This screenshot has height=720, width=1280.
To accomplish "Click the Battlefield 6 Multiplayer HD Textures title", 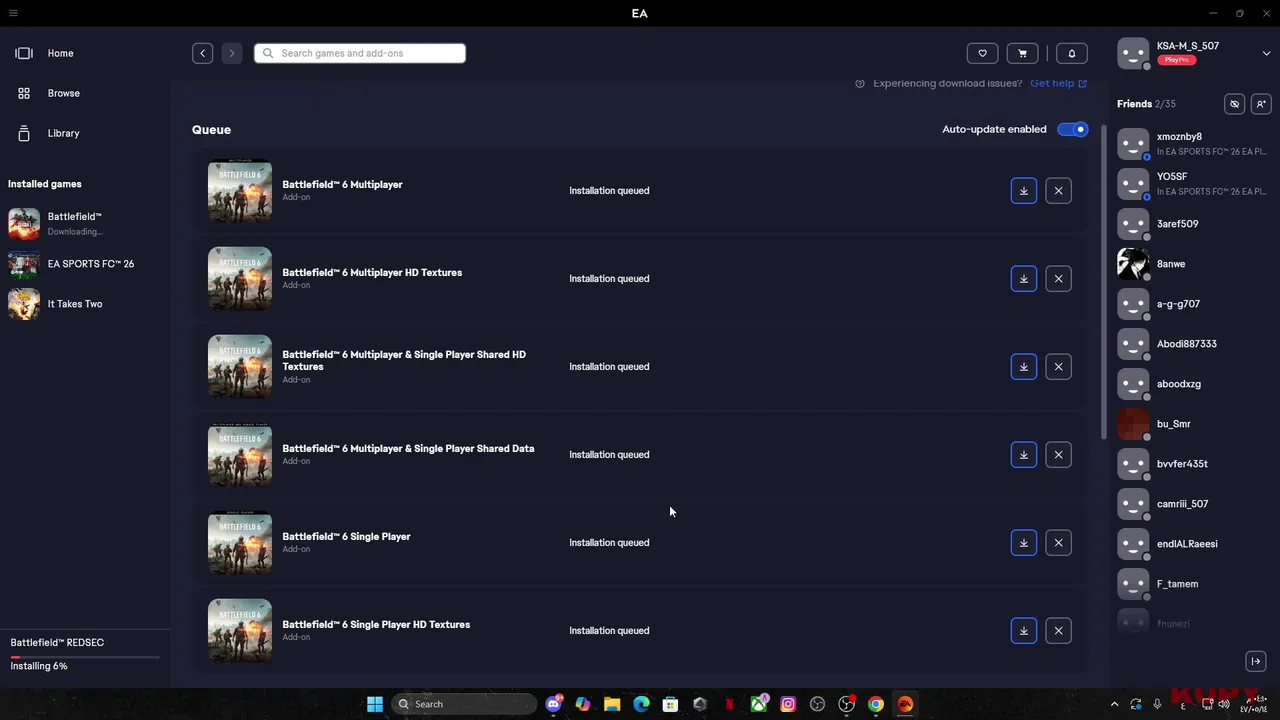I will point(372,272).
